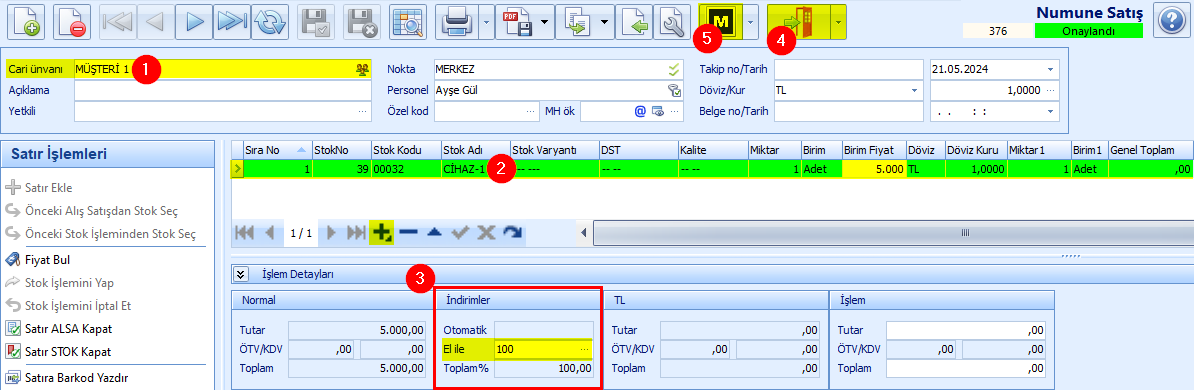Click the exit door icon in the toolbar
This screenshot has width=1194, height=390.
coord(799,23)
